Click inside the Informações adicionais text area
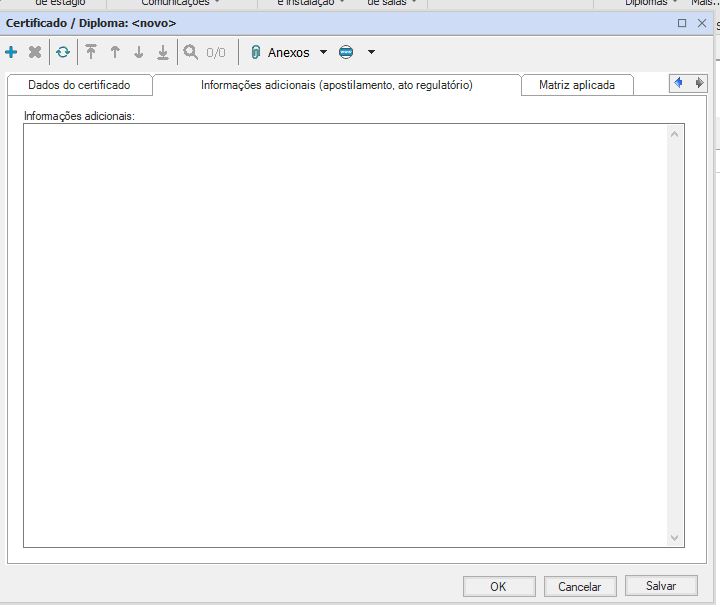Image resolution: width=720 pixels, height=607 pixels. tap(345, 335)
